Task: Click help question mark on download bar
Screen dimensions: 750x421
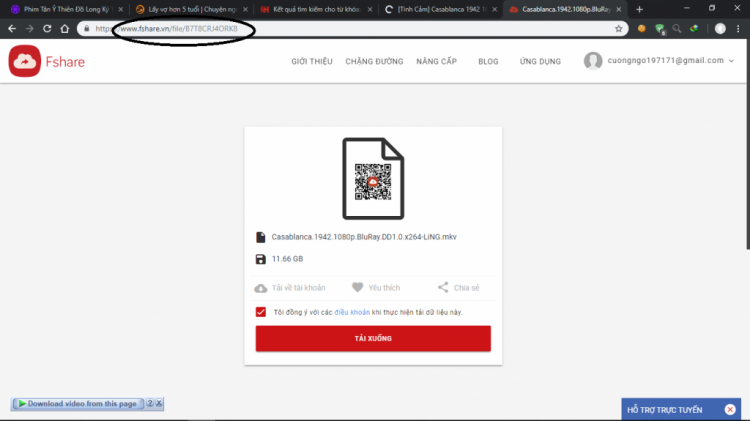Action: tap(150, 403)
